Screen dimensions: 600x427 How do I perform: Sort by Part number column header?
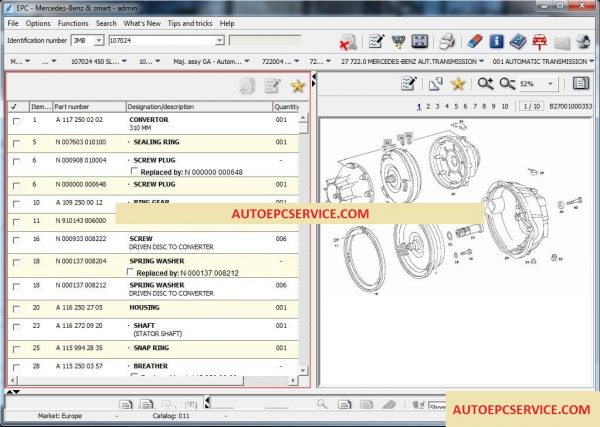coord(89,107)
